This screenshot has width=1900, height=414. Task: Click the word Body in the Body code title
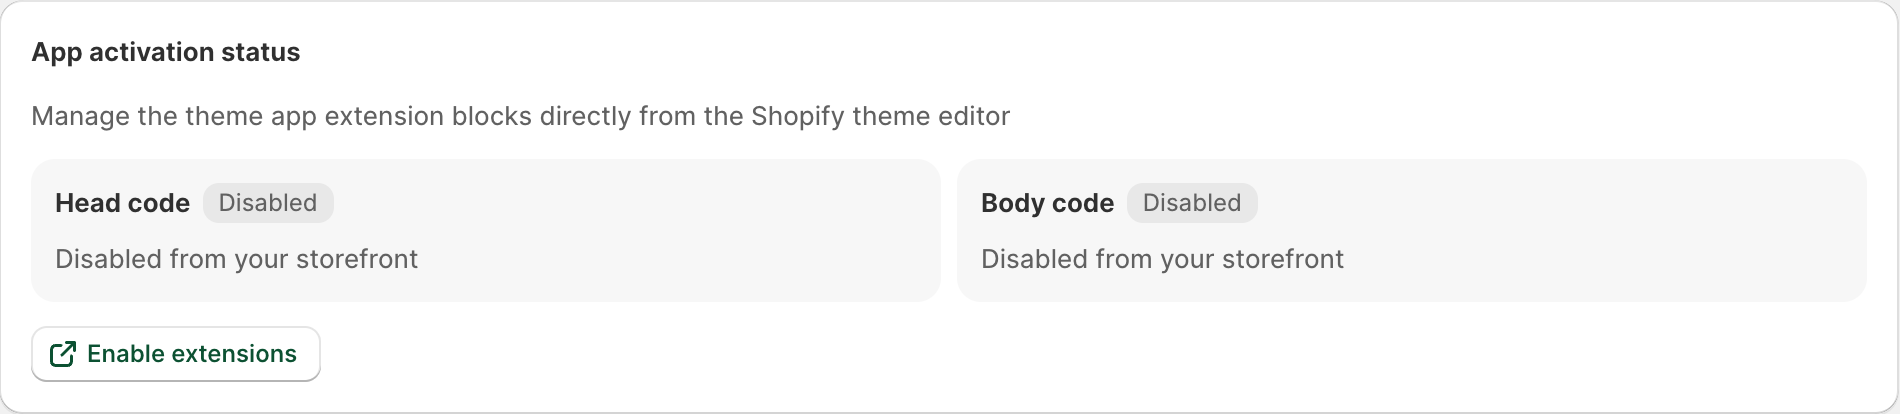tap(1012, 203)
